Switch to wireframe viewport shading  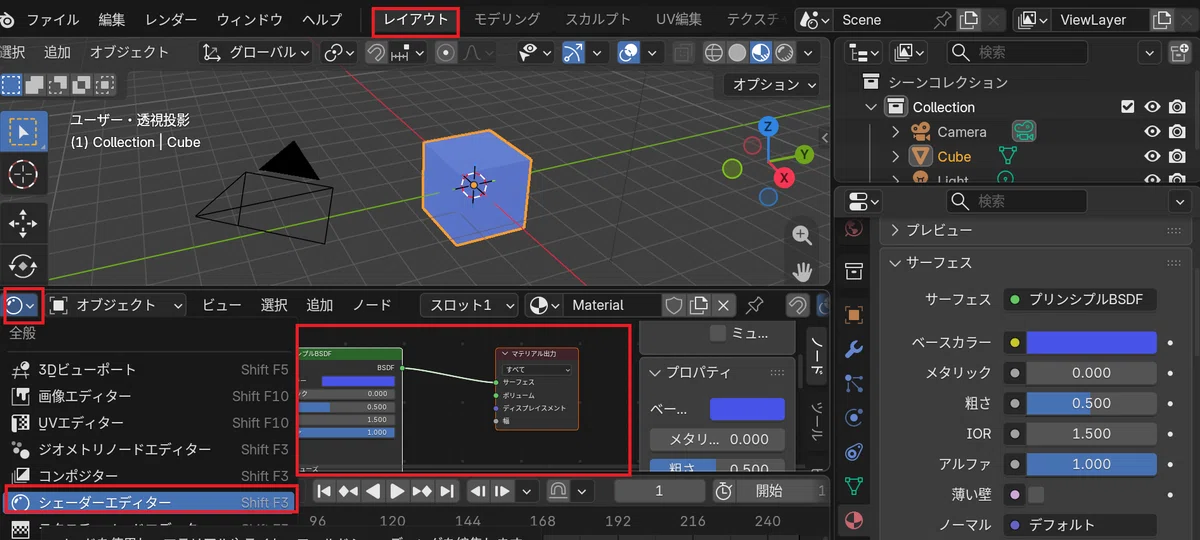(714, 52)
